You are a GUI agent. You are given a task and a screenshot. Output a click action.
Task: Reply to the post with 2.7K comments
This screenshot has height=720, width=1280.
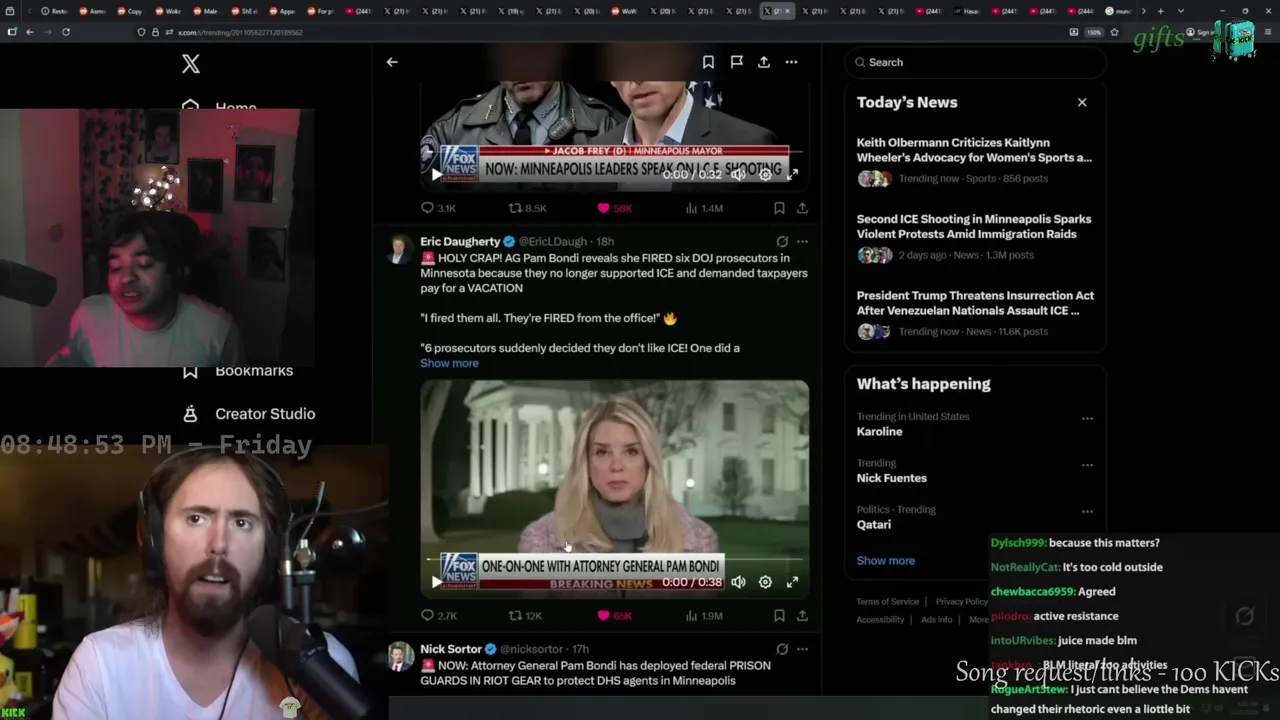point(438,616)
